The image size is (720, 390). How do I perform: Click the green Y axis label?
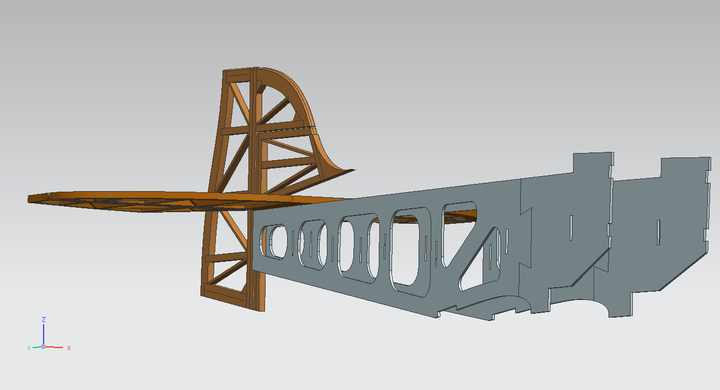coord(29,349)
